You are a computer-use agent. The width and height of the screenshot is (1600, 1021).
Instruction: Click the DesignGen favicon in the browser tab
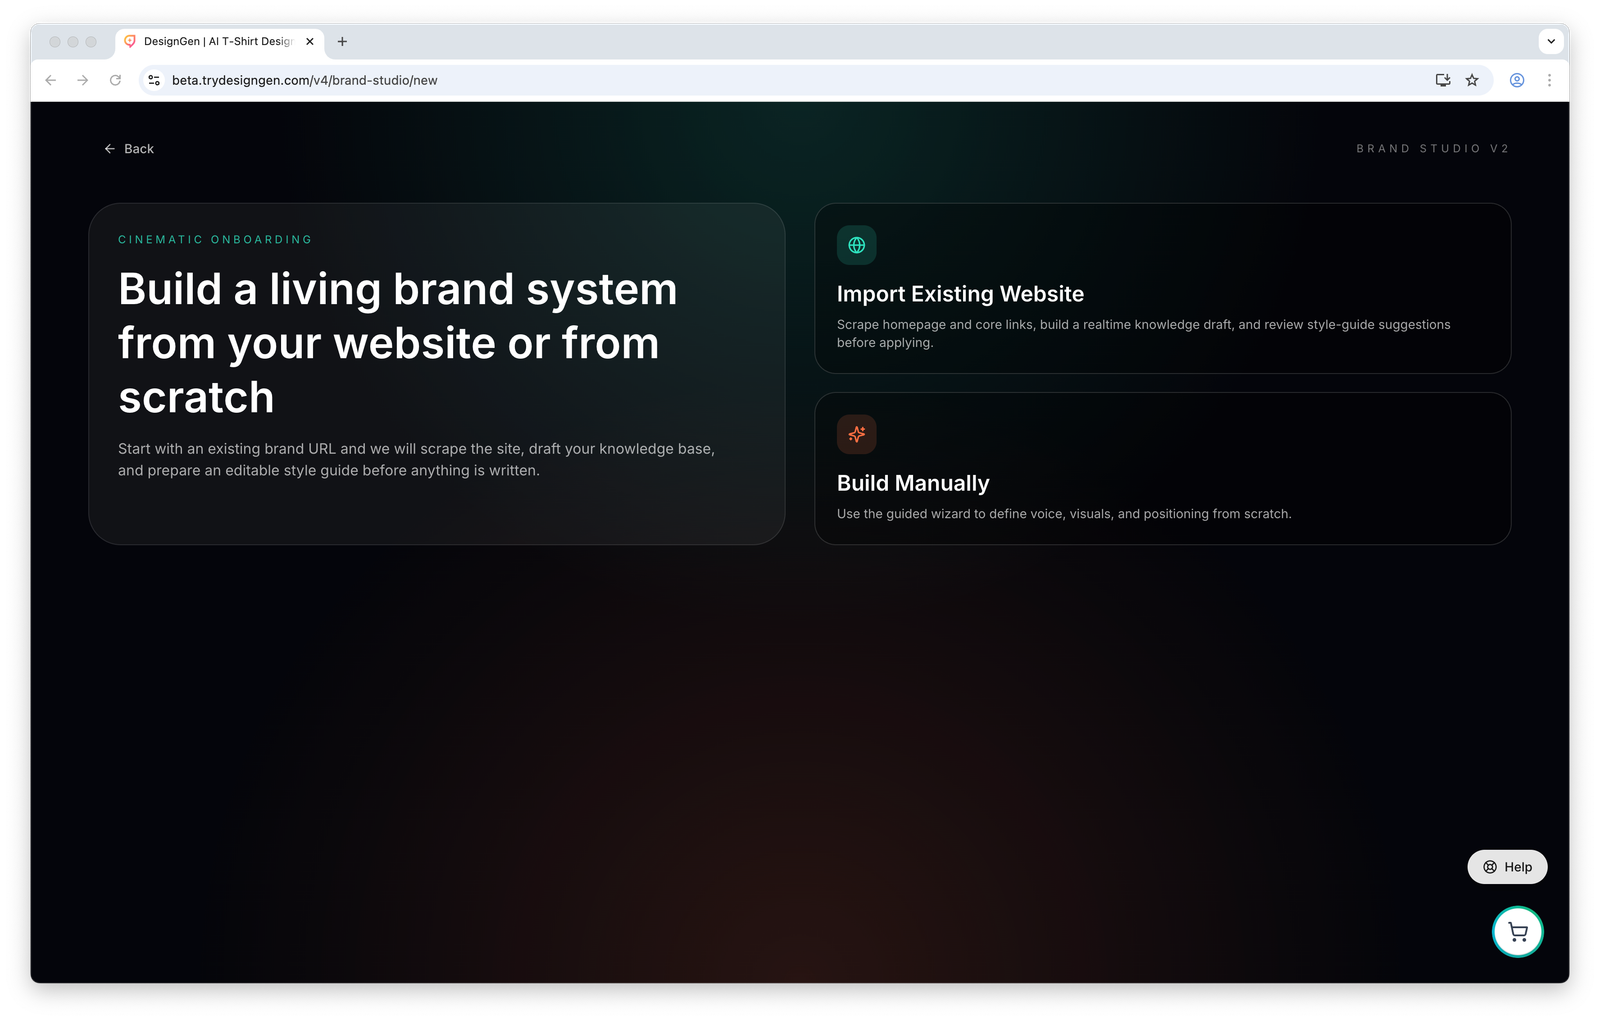coord(131,41)
